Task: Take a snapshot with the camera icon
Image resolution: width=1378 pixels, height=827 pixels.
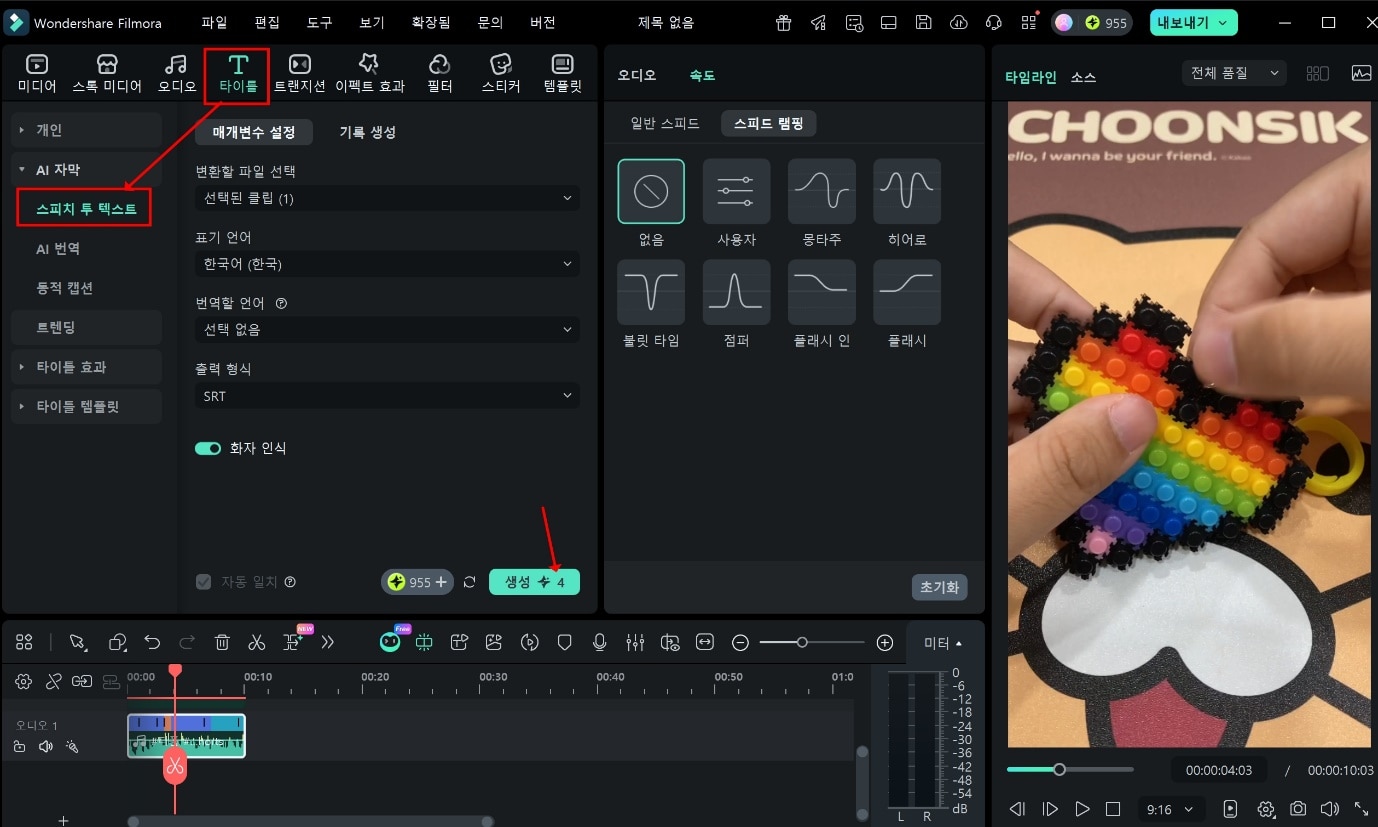Action: pyautogui.click(x=1297, y=809)
